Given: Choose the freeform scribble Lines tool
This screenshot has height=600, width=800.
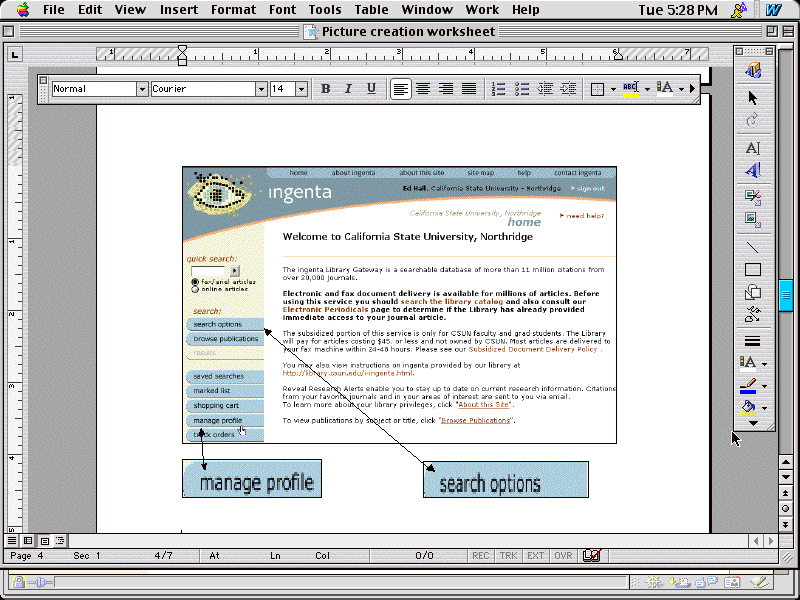Looking at the screenshot, I should [x=753, y=314].
